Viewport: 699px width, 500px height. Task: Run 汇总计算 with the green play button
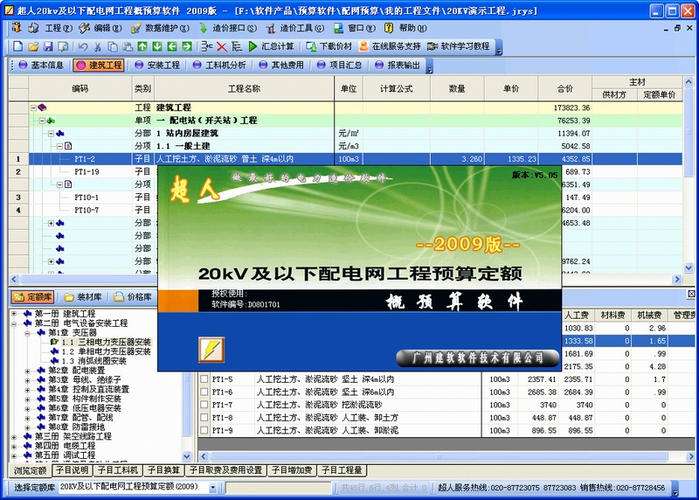pos(271,46)
